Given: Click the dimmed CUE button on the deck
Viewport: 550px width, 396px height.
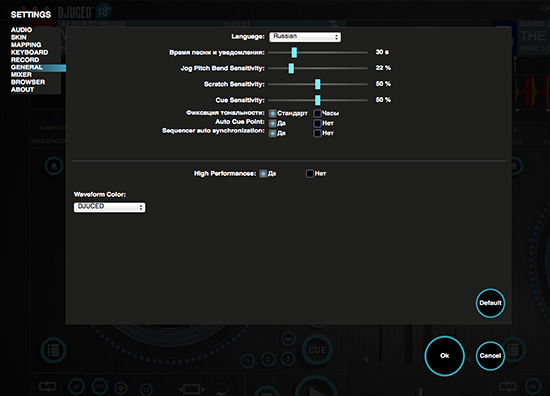Looking at the screenshot, I should tap(317, 350).
